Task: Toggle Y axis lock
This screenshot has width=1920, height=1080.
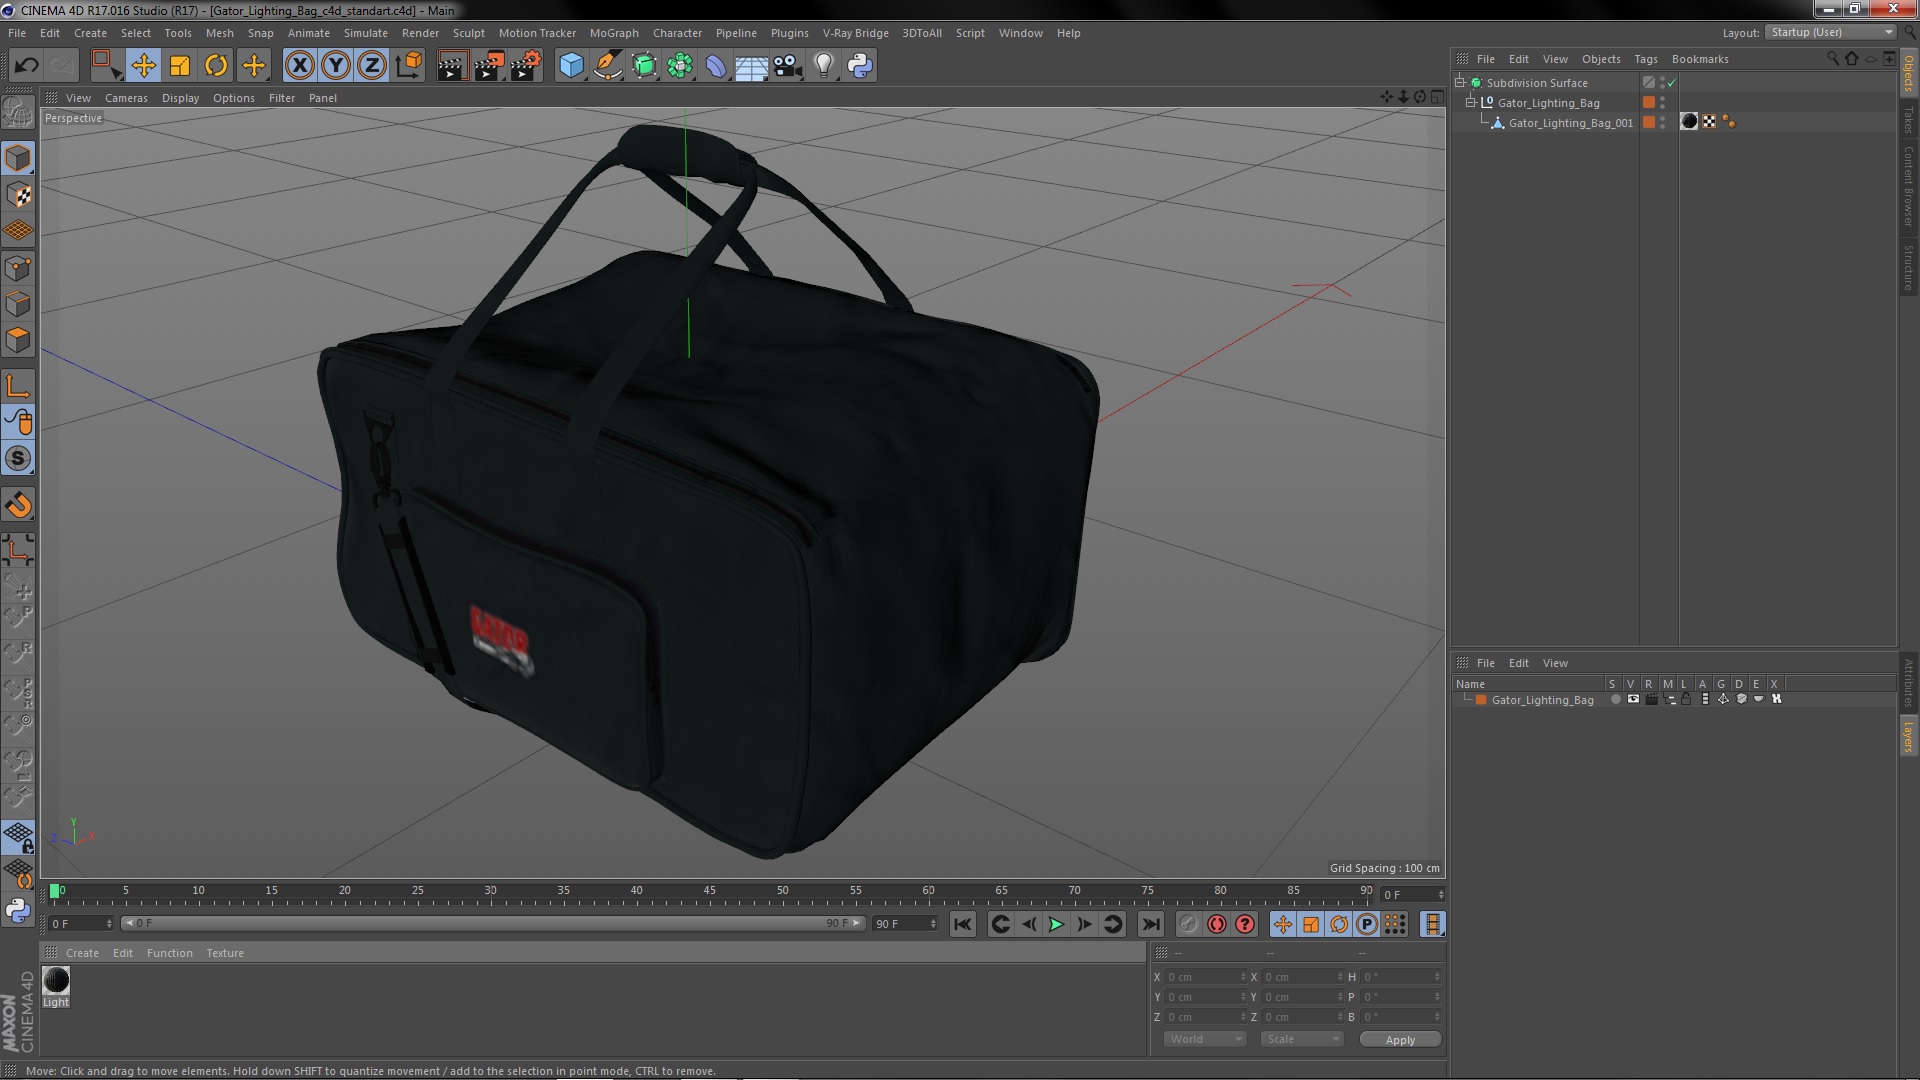Action: tap(336, 66)
